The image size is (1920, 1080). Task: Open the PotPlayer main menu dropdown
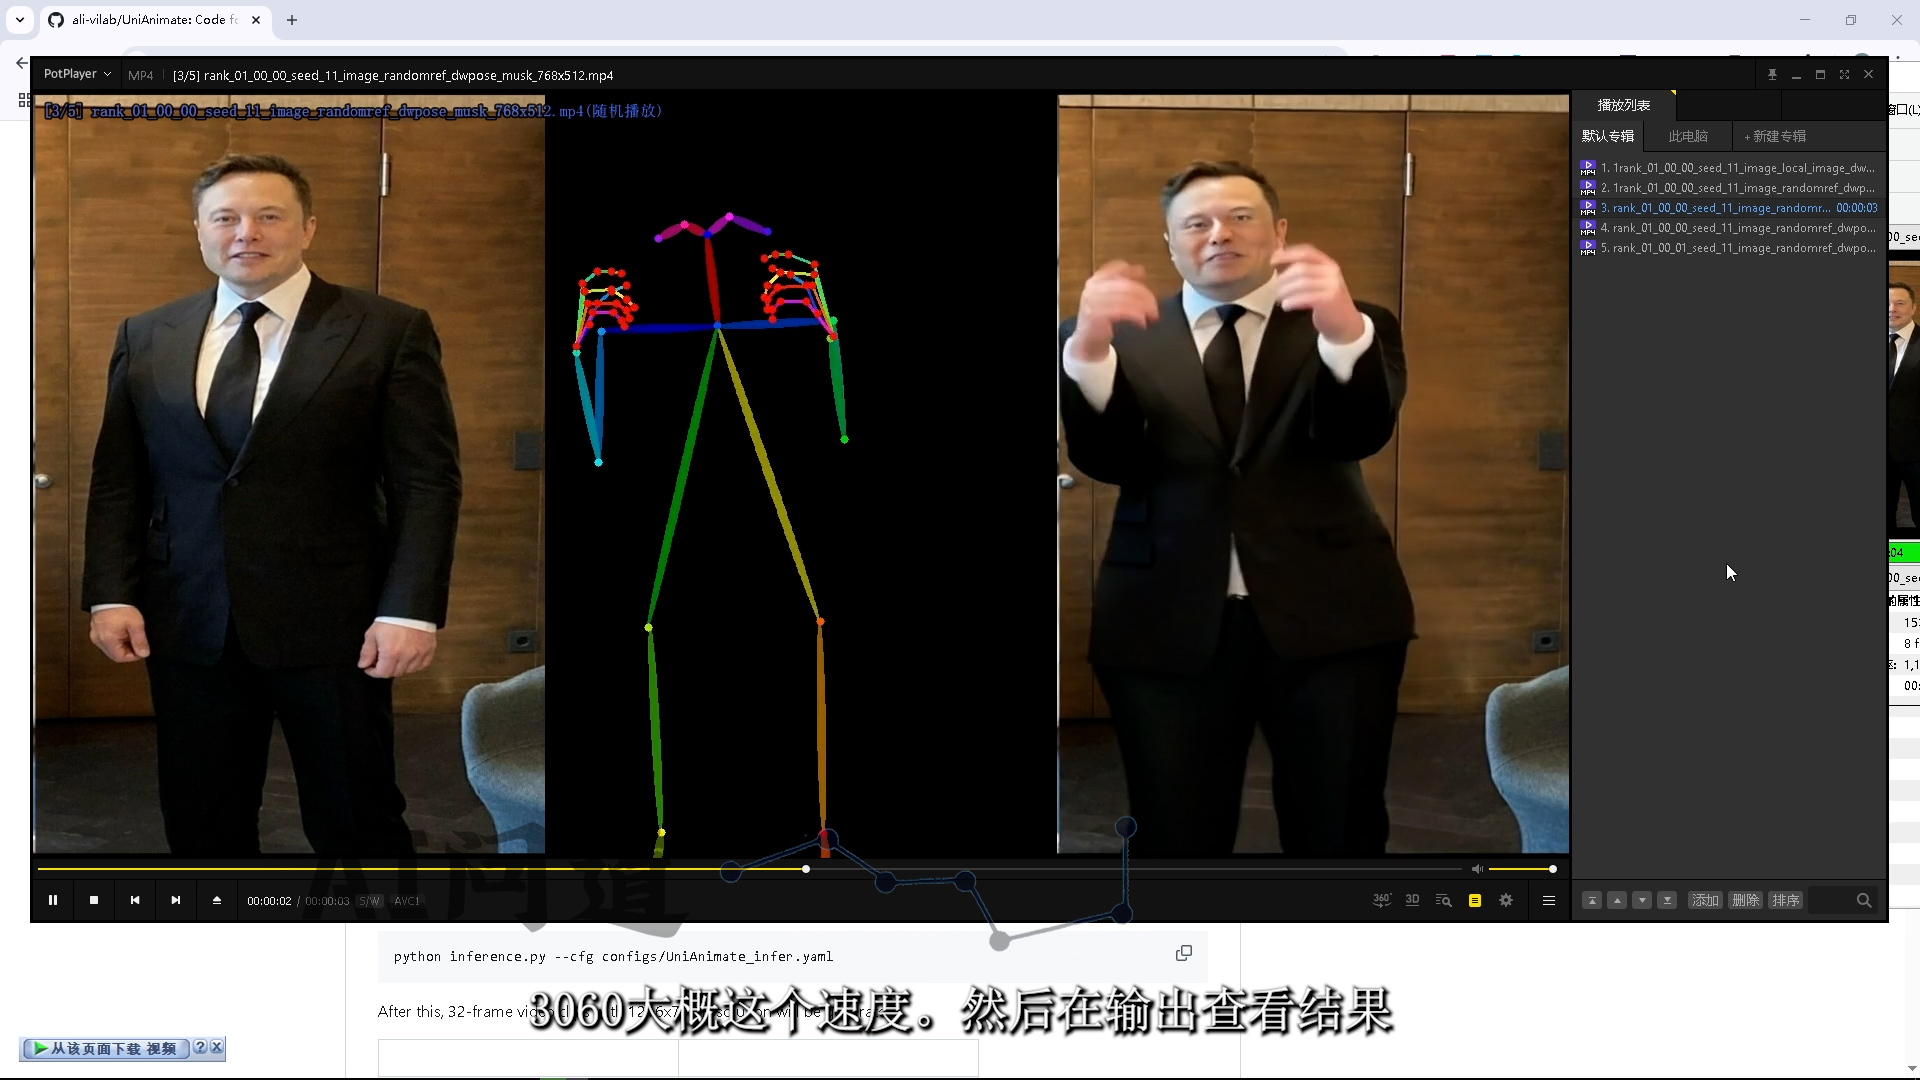77,74
